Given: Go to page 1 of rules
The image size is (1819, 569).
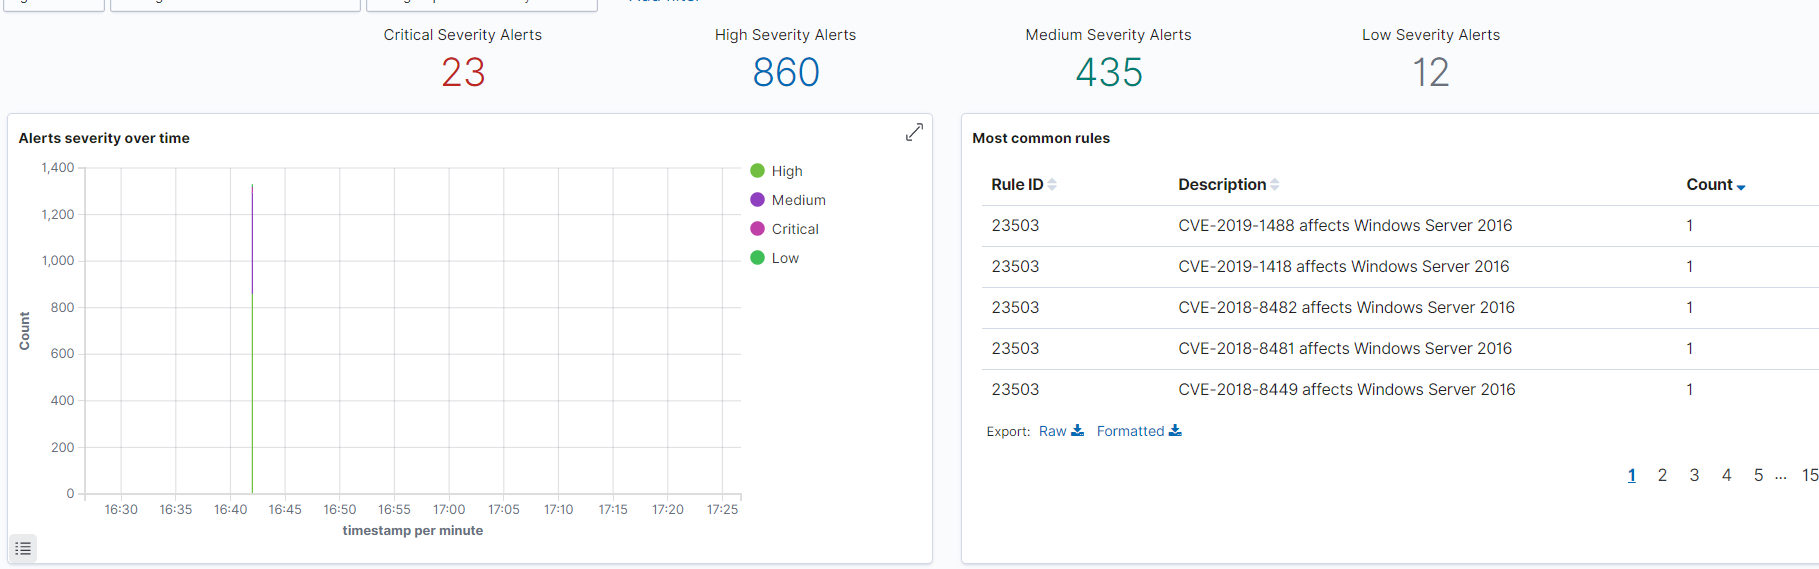Looking at the screenshot, I should pos(1632,475).
